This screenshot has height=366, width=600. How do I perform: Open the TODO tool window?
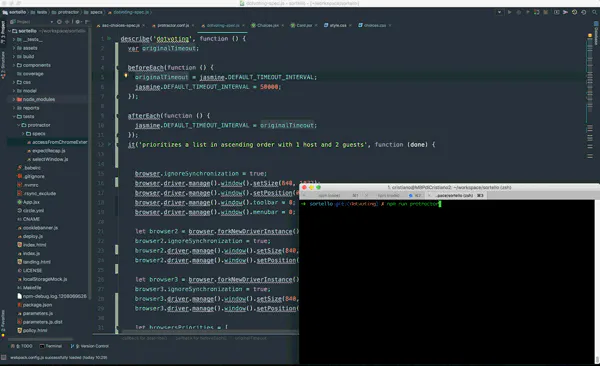pos(21,346)
